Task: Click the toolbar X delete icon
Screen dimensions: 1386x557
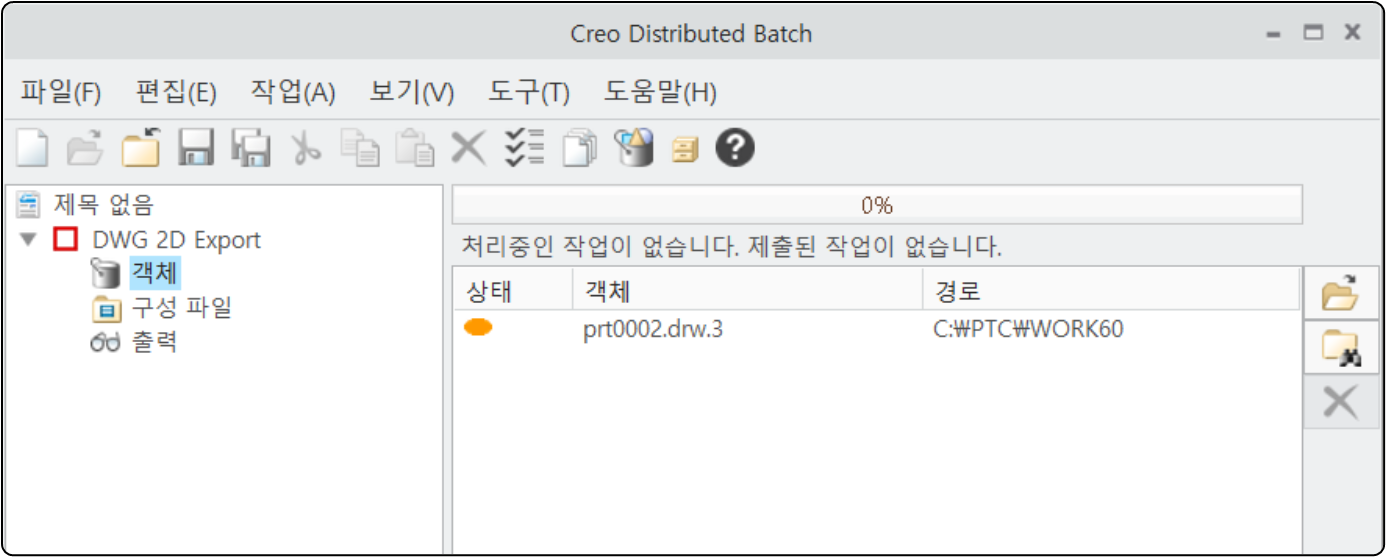Action: (x=468, y=149)
